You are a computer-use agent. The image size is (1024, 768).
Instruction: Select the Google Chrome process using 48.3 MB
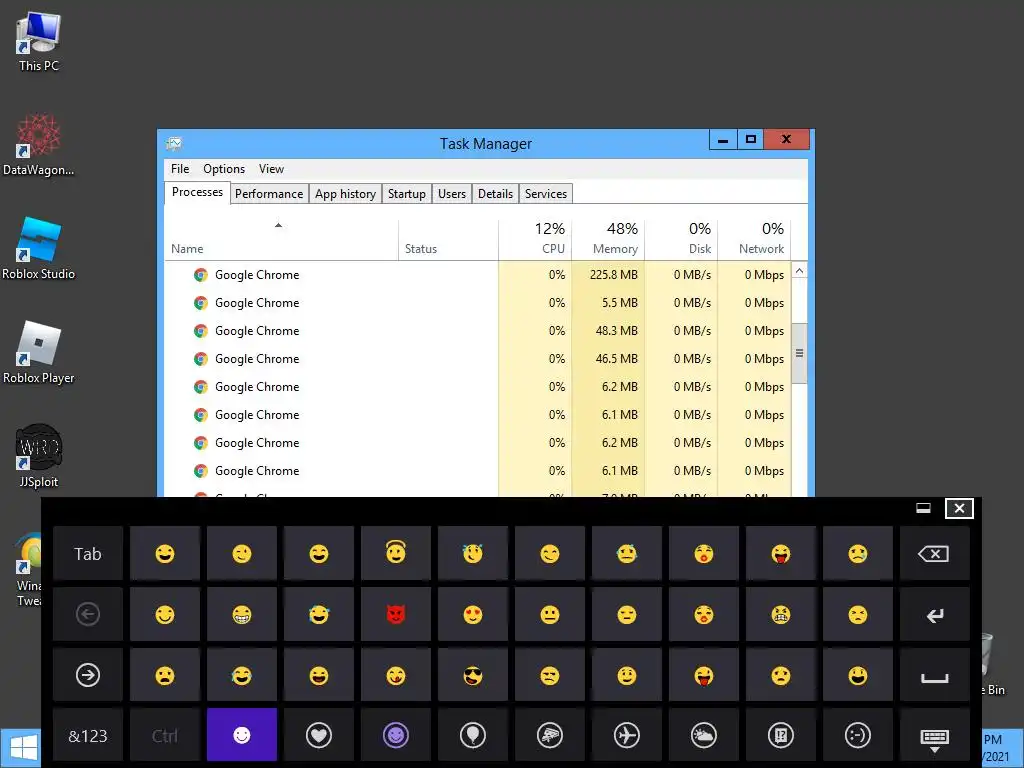[478, 331]
